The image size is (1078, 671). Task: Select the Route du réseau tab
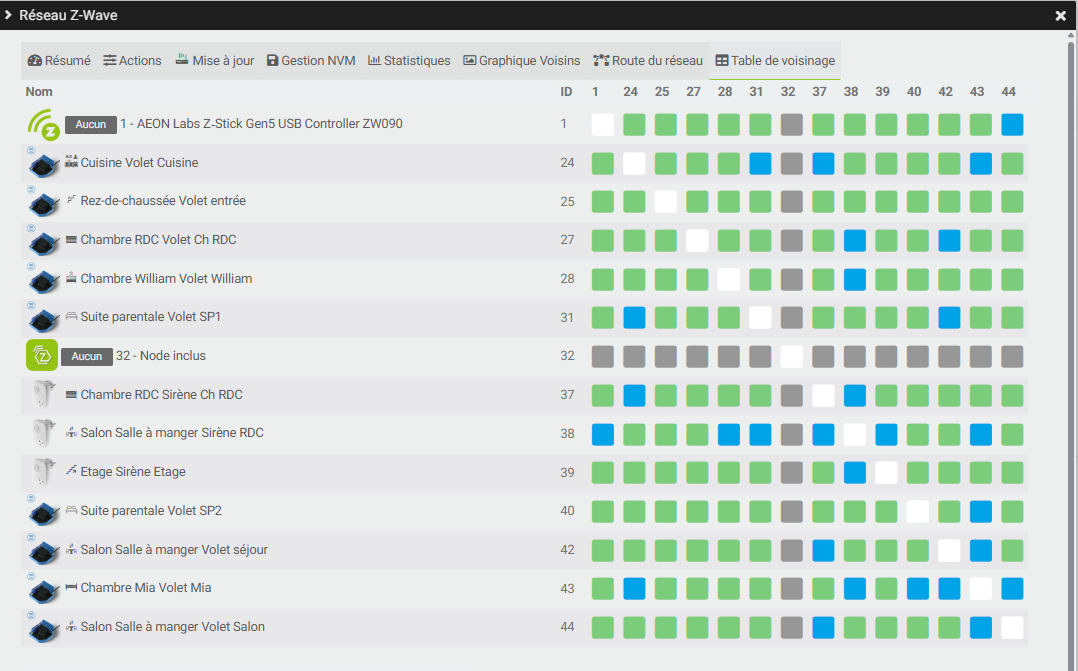point(648,61)
